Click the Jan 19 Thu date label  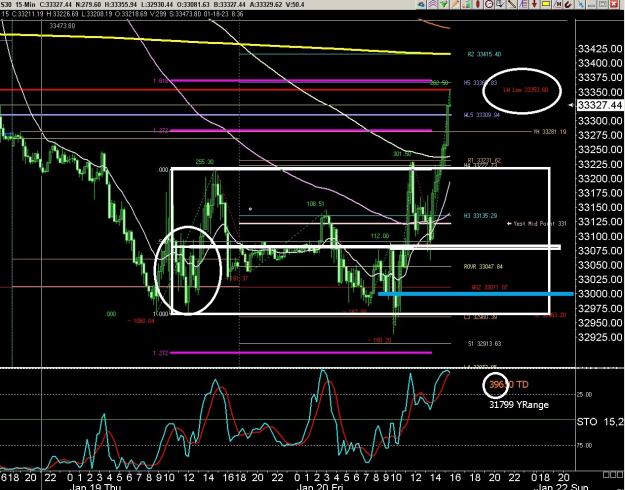[95, 487]
